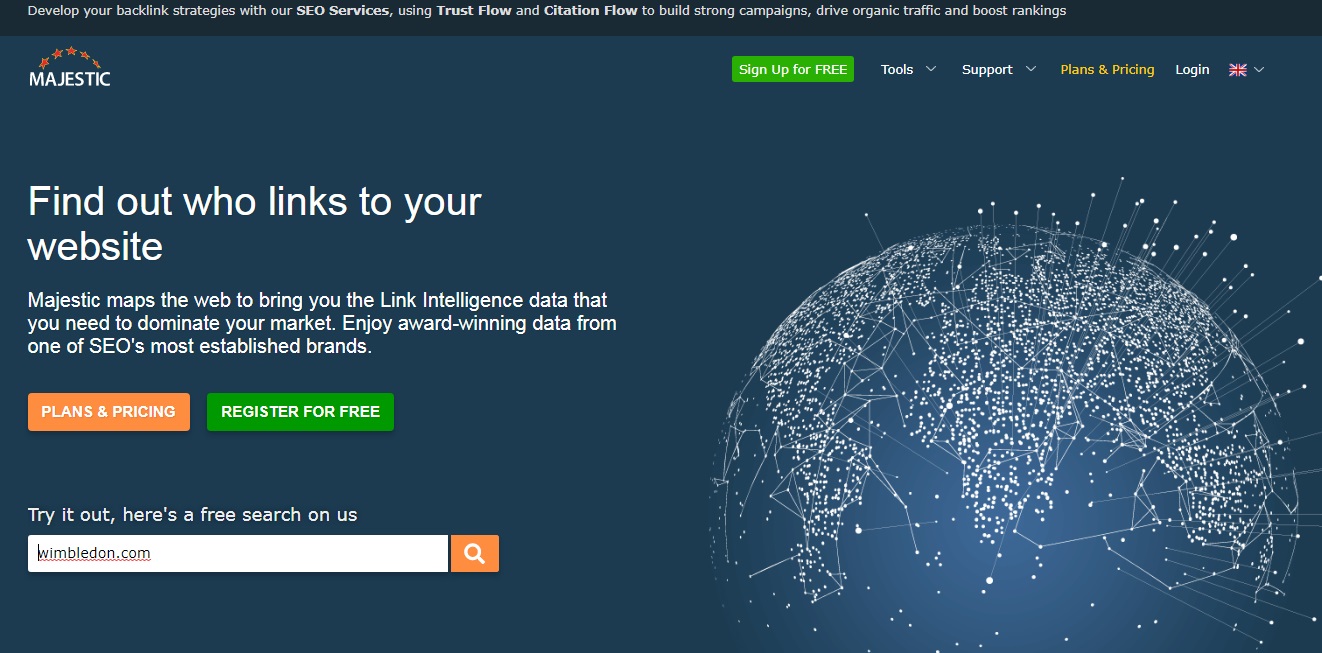Viewport: 1322px width, 653px height.
Task: Click the wimbledon.com search input field
Action: click(238, 553)
